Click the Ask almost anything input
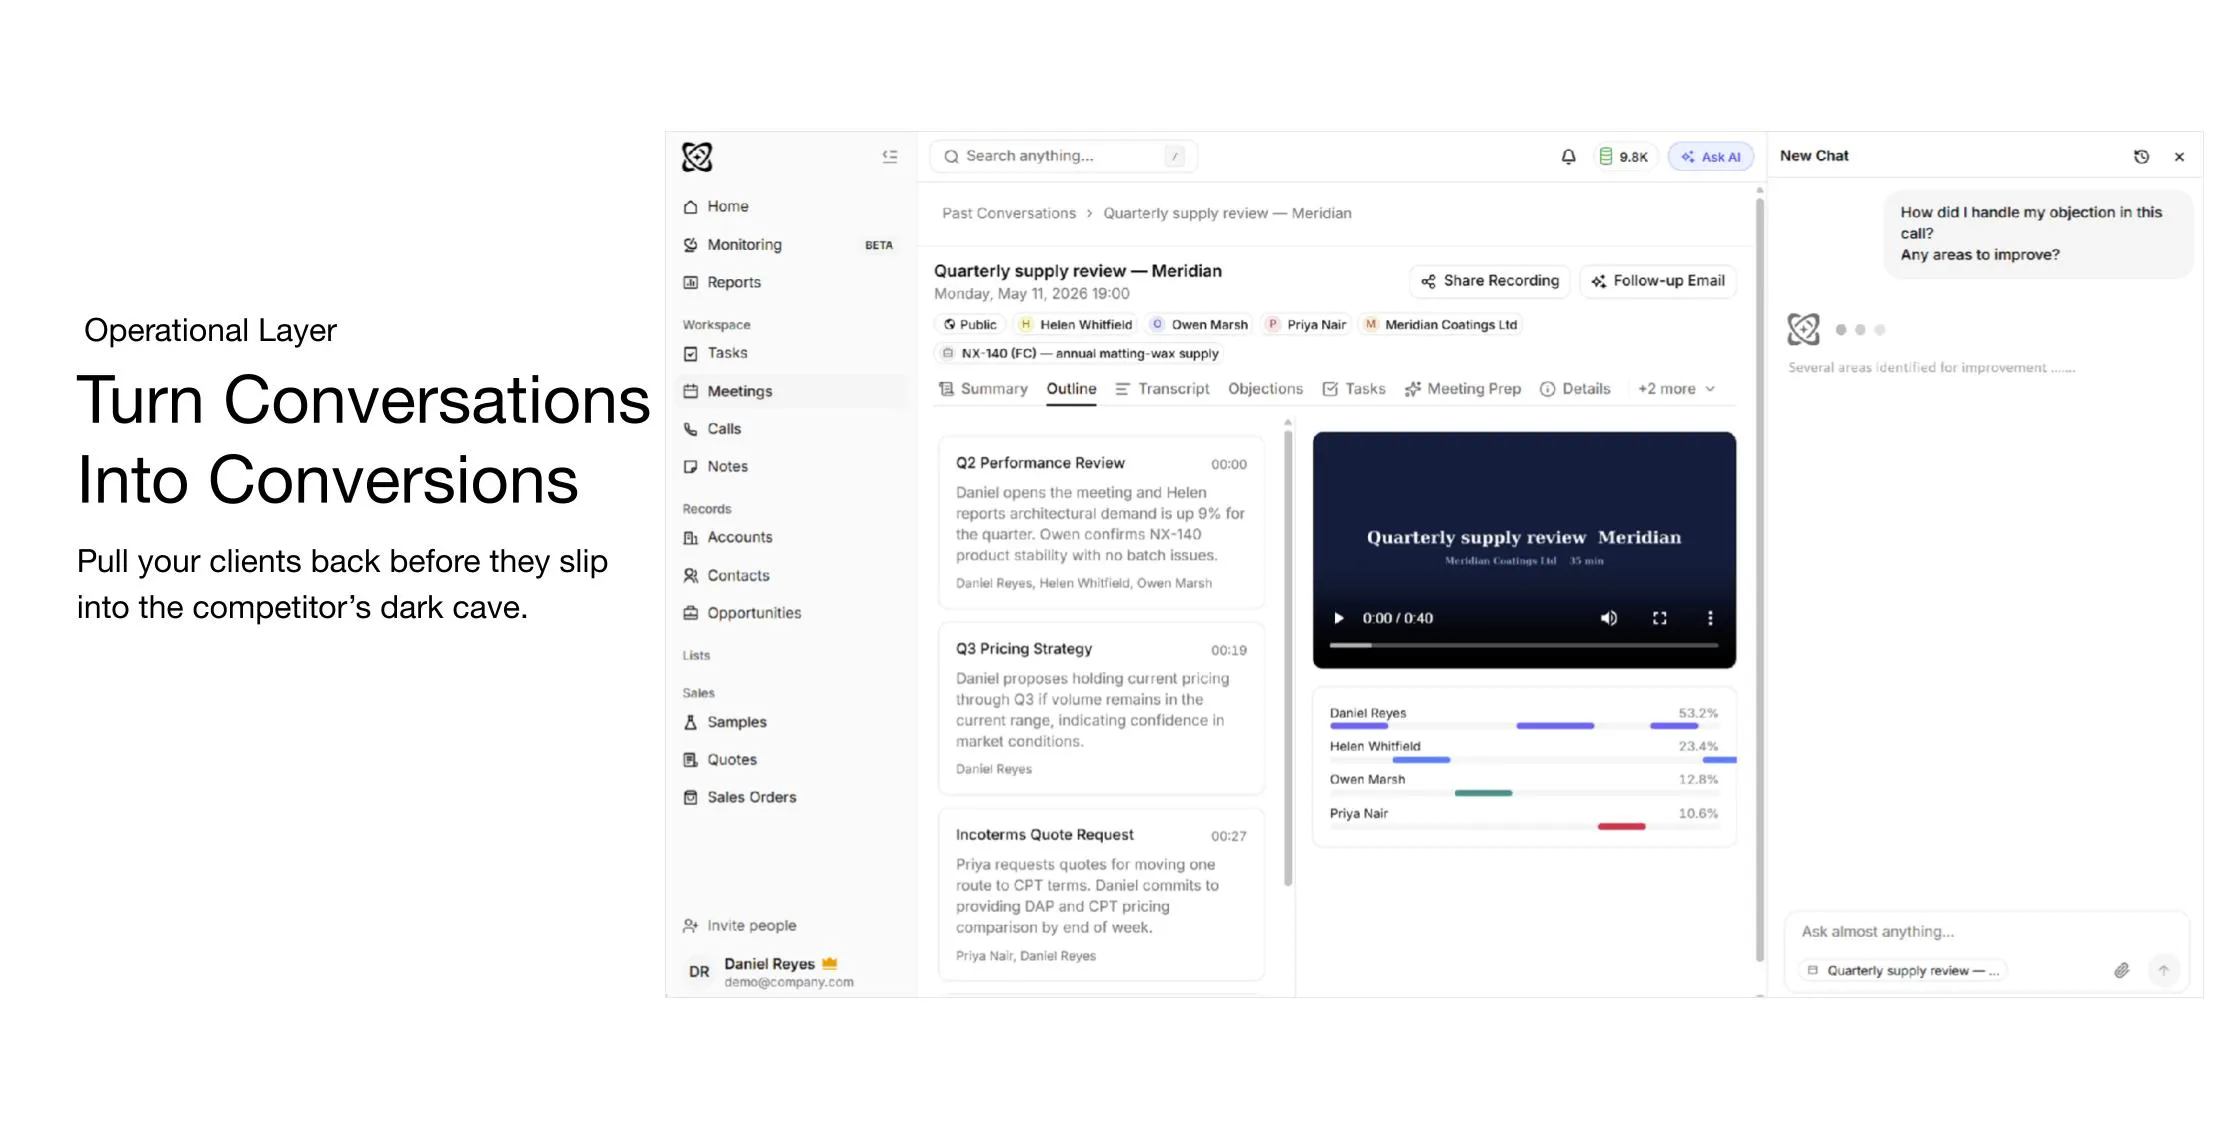This screenshot has width=2238, height=1132. pos(1986,932)
